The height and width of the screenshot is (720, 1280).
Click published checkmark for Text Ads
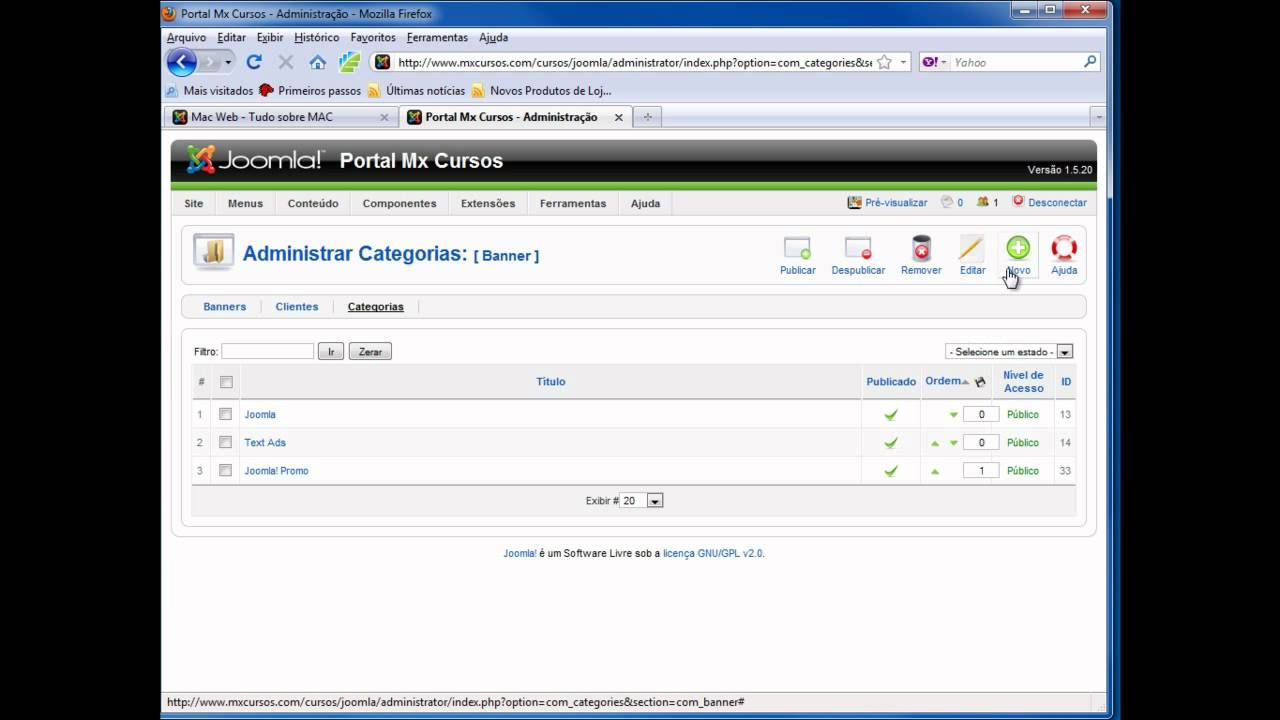click(x=890, y=443)
